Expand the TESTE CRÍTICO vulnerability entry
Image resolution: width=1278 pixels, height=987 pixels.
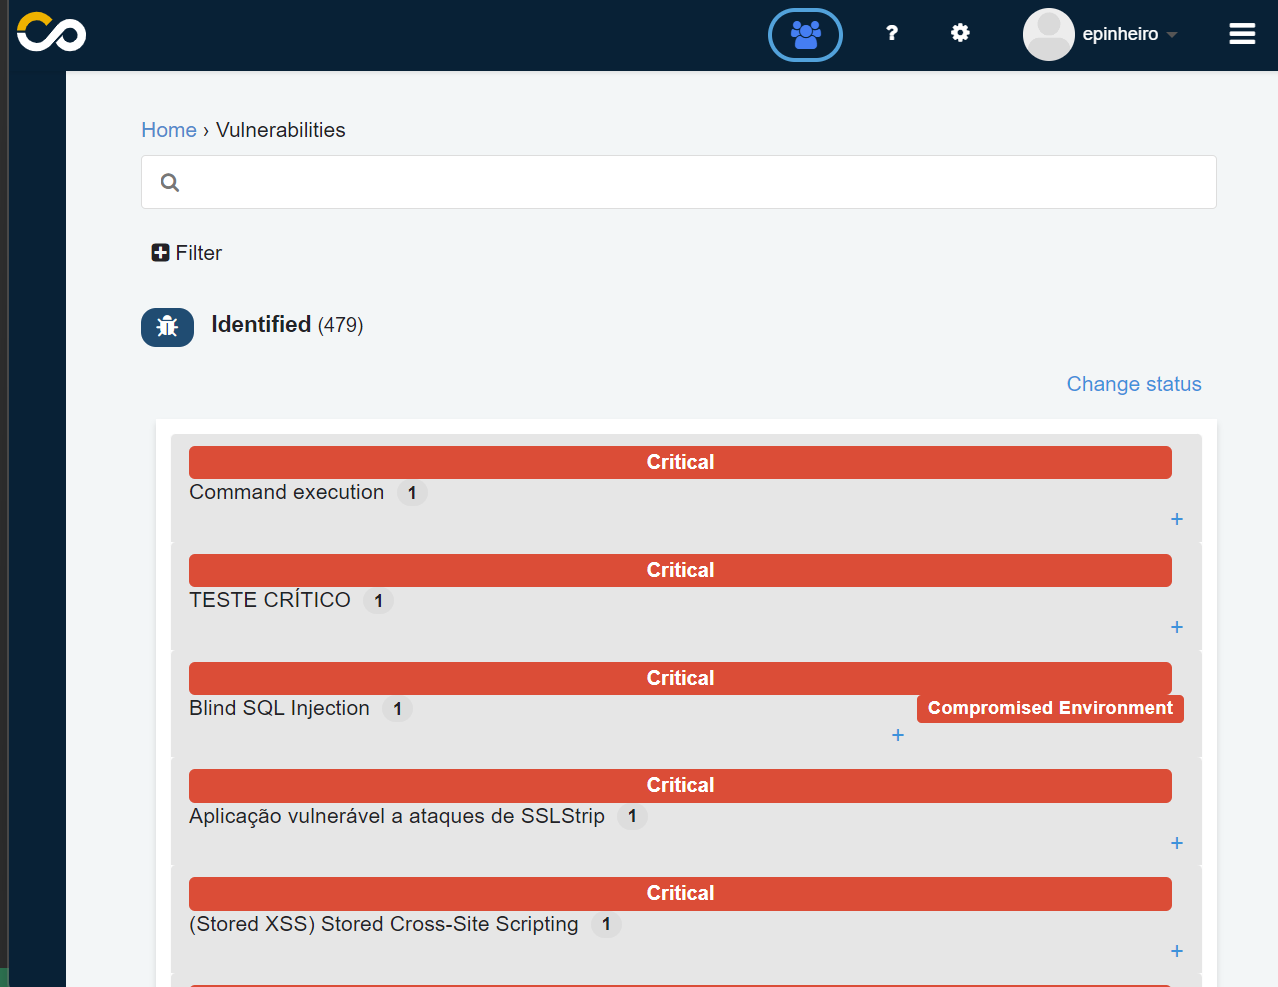point(1176,627)
